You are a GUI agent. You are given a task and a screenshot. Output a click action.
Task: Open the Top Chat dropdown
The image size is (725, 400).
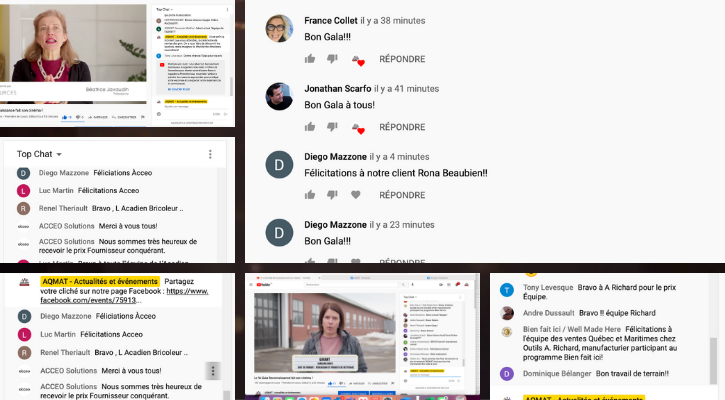tap(39, 154)
